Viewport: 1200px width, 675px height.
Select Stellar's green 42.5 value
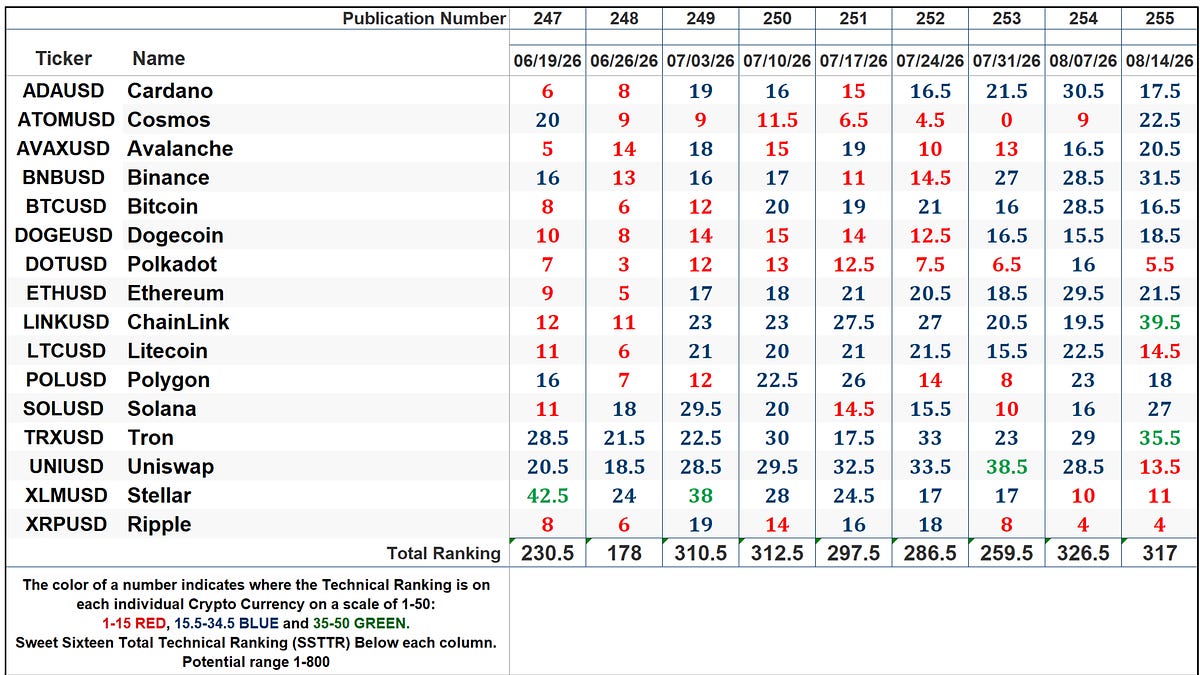[548, 497]
